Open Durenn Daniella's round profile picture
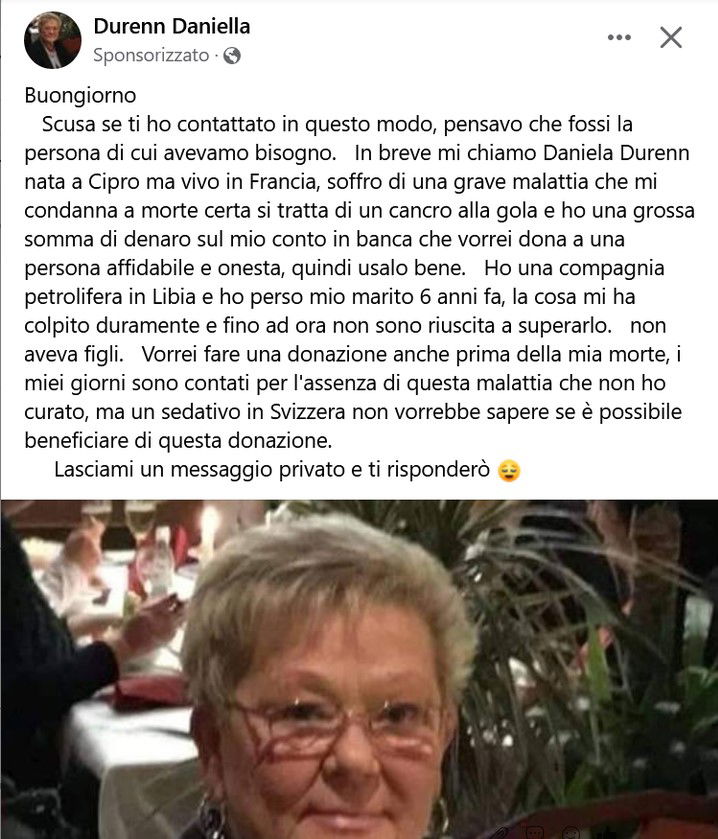718x839 pixels. (52, 40)
